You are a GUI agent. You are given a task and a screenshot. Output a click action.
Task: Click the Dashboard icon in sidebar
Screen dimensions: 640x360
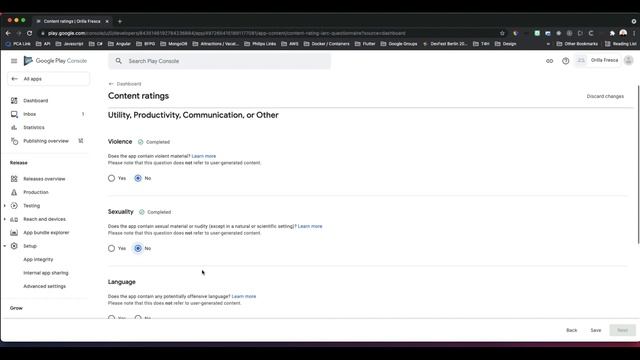click(14, 100)
